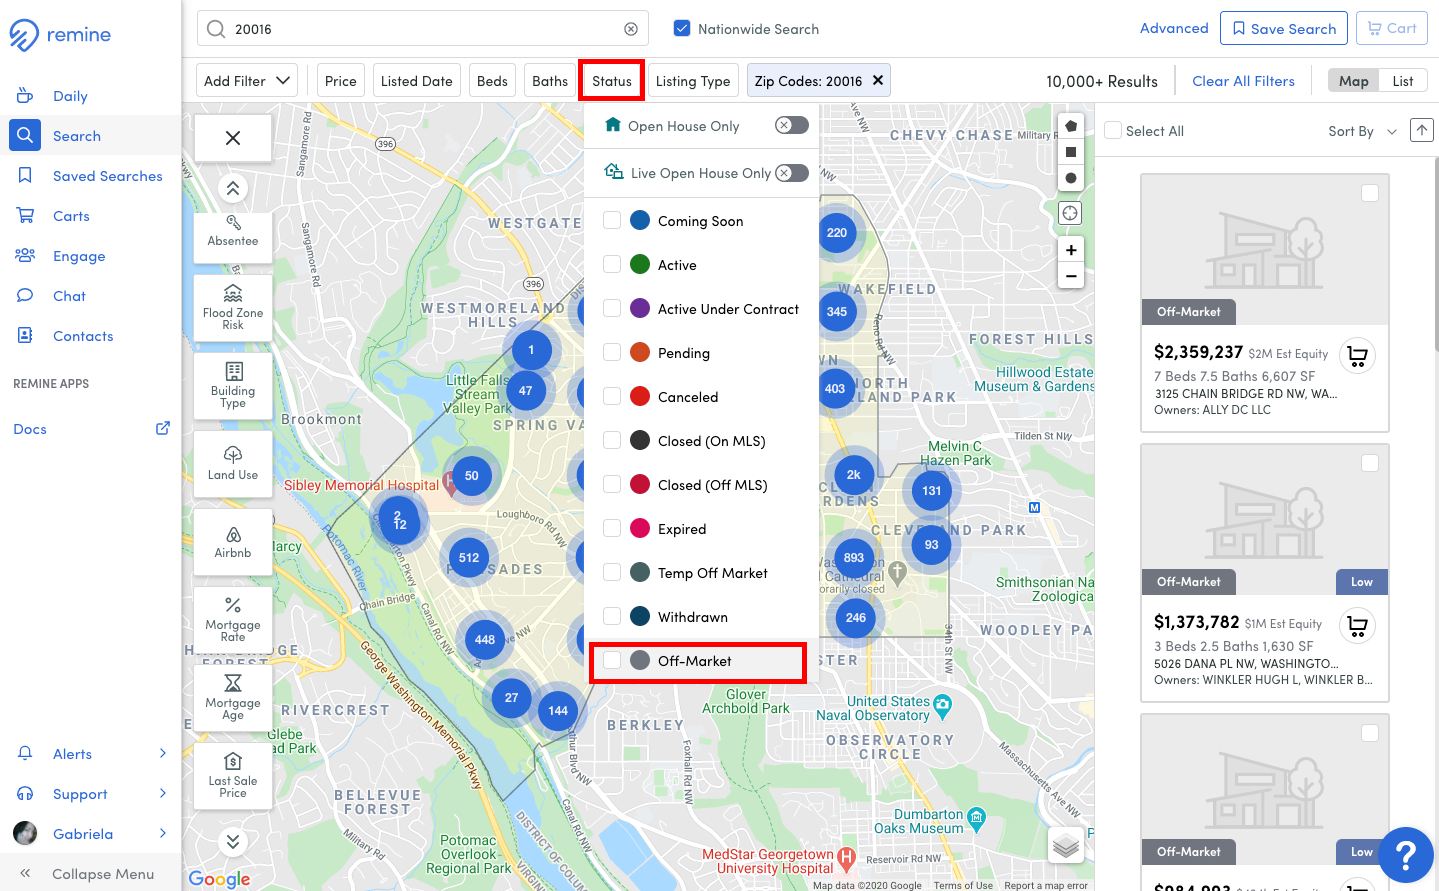The height and width of the screenshot is (891, 1439).
Task: Zoom out on the map
Action: point(1071,276)
